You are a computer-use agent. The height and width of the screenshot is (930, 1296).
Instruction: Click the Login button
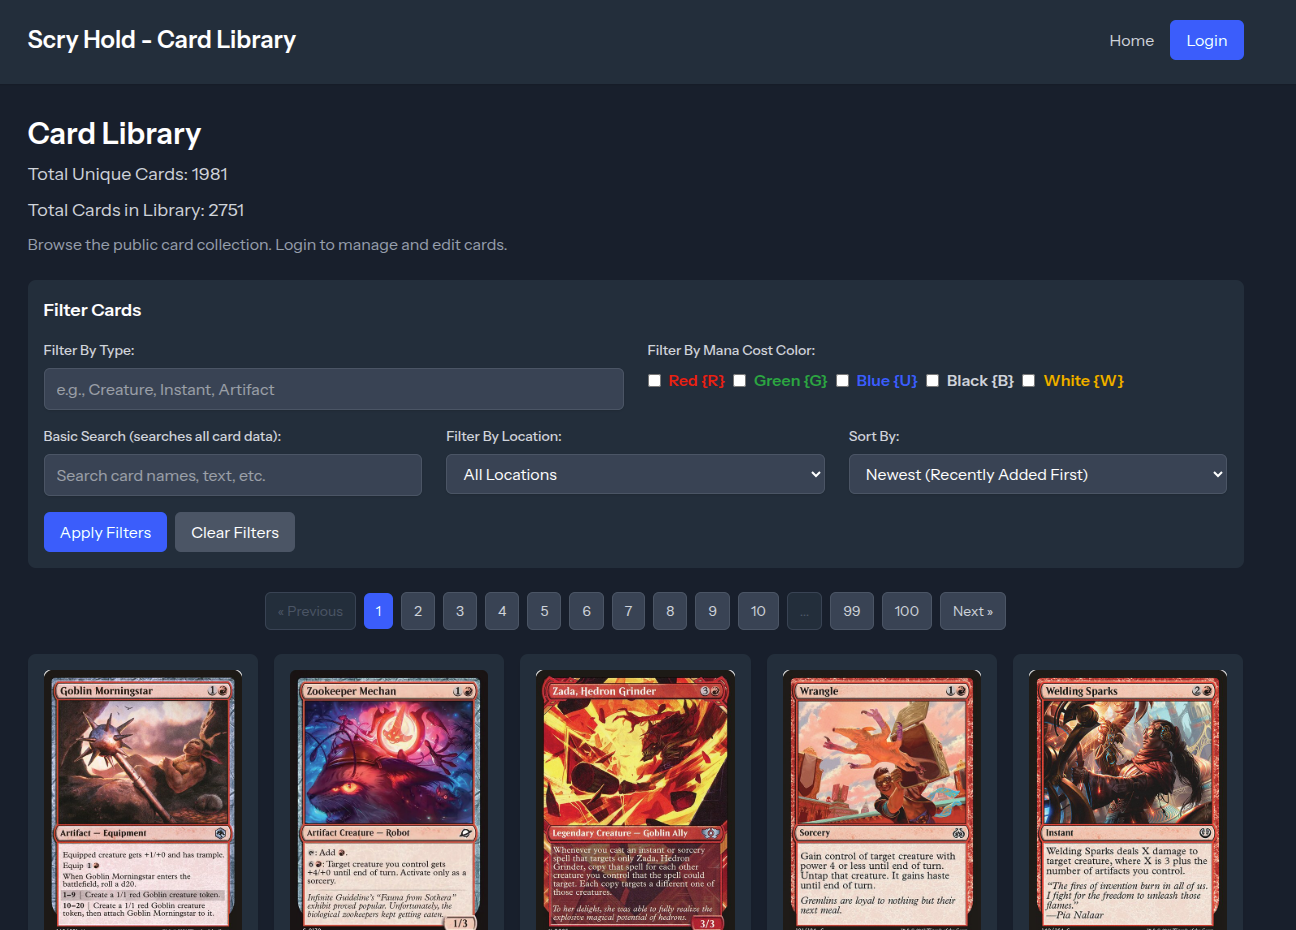[1206, 40]
